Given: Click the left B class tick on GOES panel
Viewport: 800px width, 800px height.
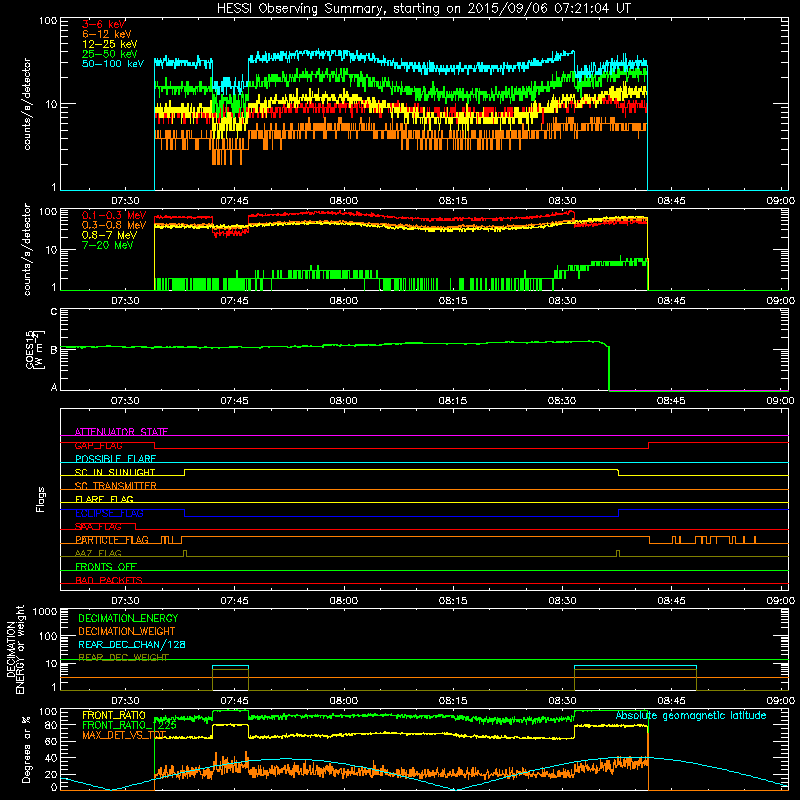Looking at the screenshot, I should (x=54, y=350).
